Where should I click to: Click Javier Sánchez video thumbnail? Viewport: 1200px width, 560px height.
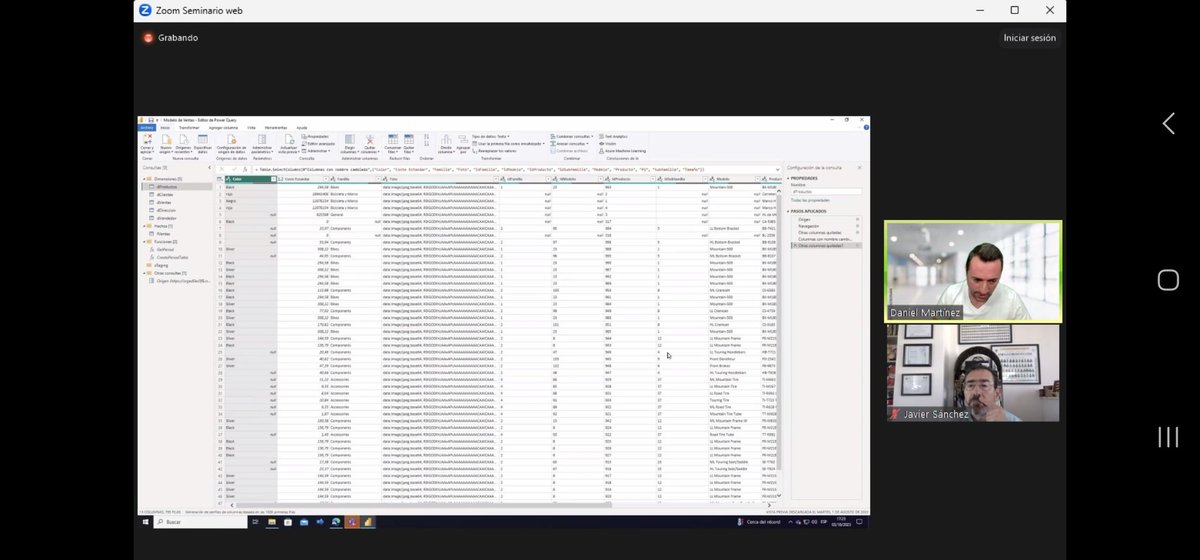(x=973, y=373)
